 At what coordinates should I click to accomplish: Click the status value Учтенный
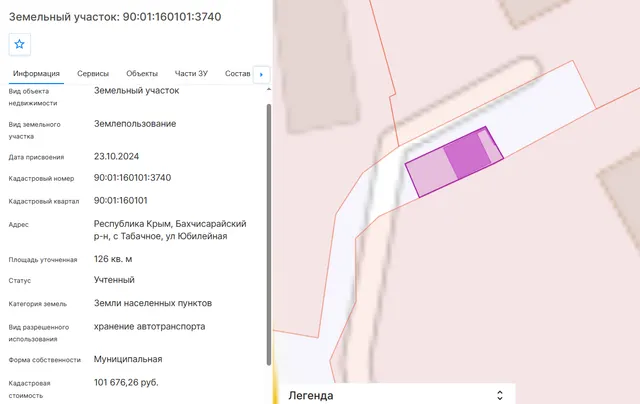coord(114,280)
